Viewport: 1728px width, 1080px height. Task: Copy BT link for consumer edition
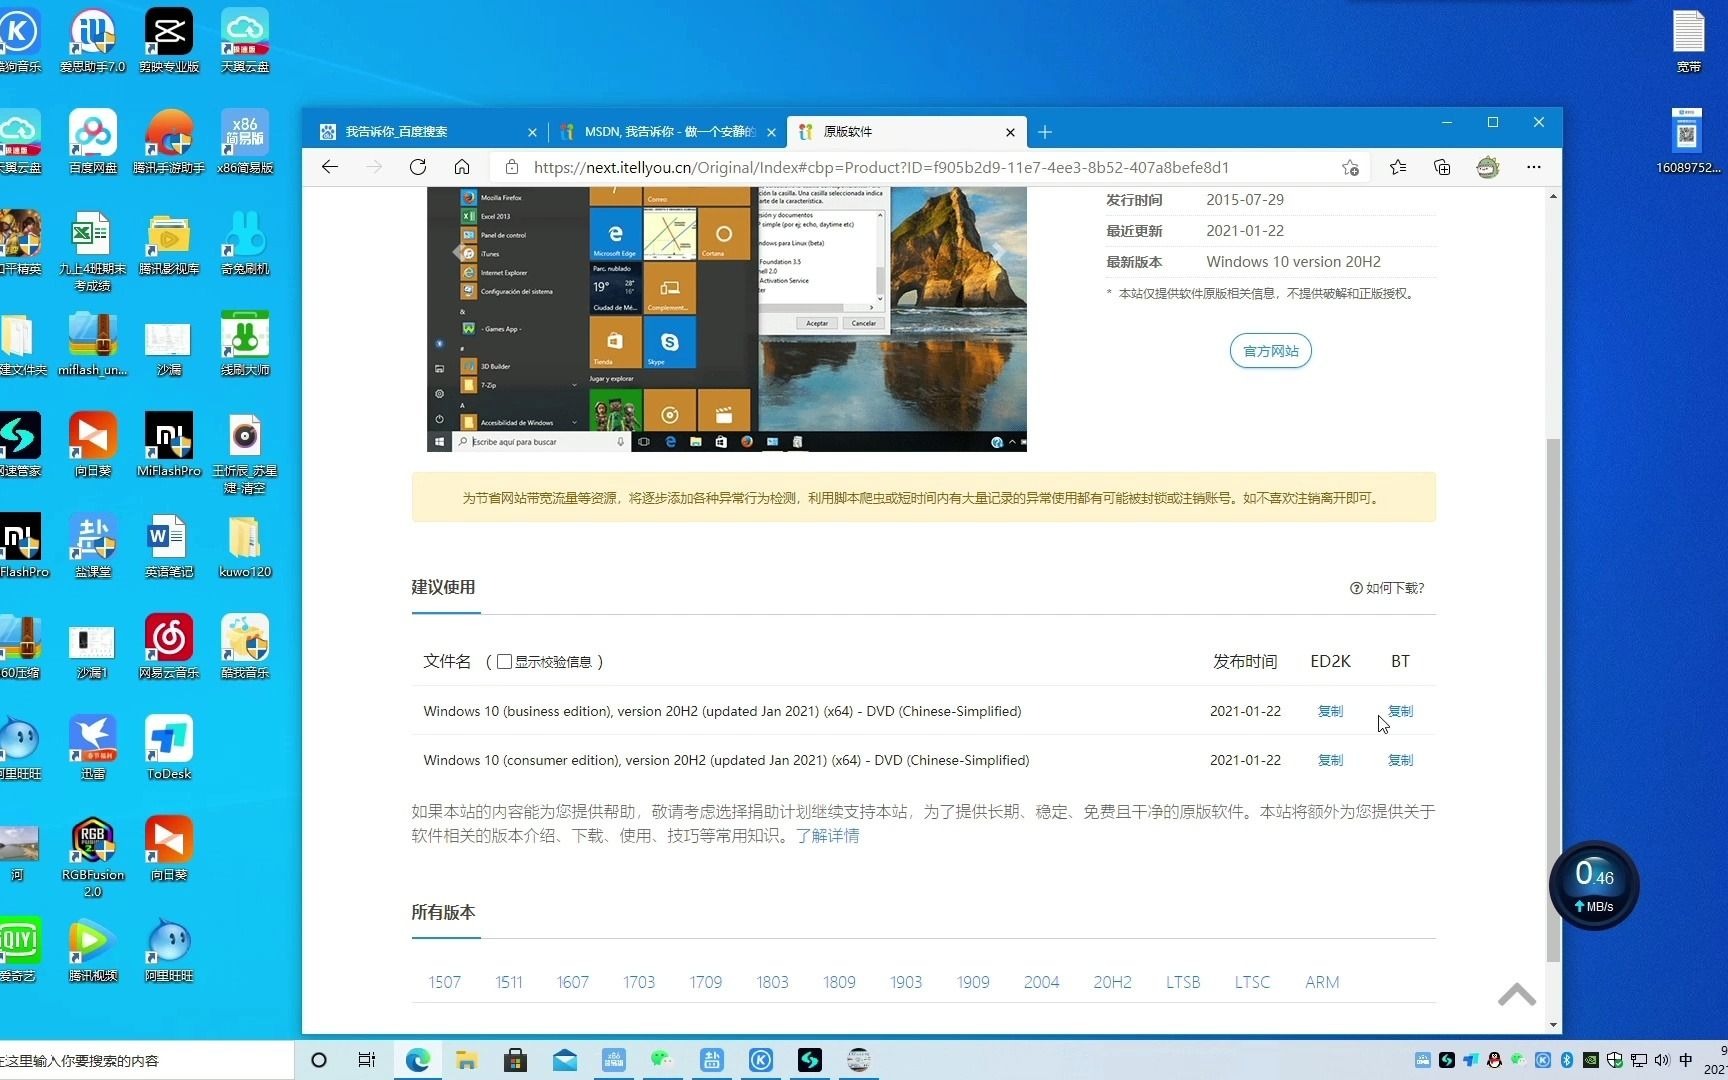[1400, 760]
